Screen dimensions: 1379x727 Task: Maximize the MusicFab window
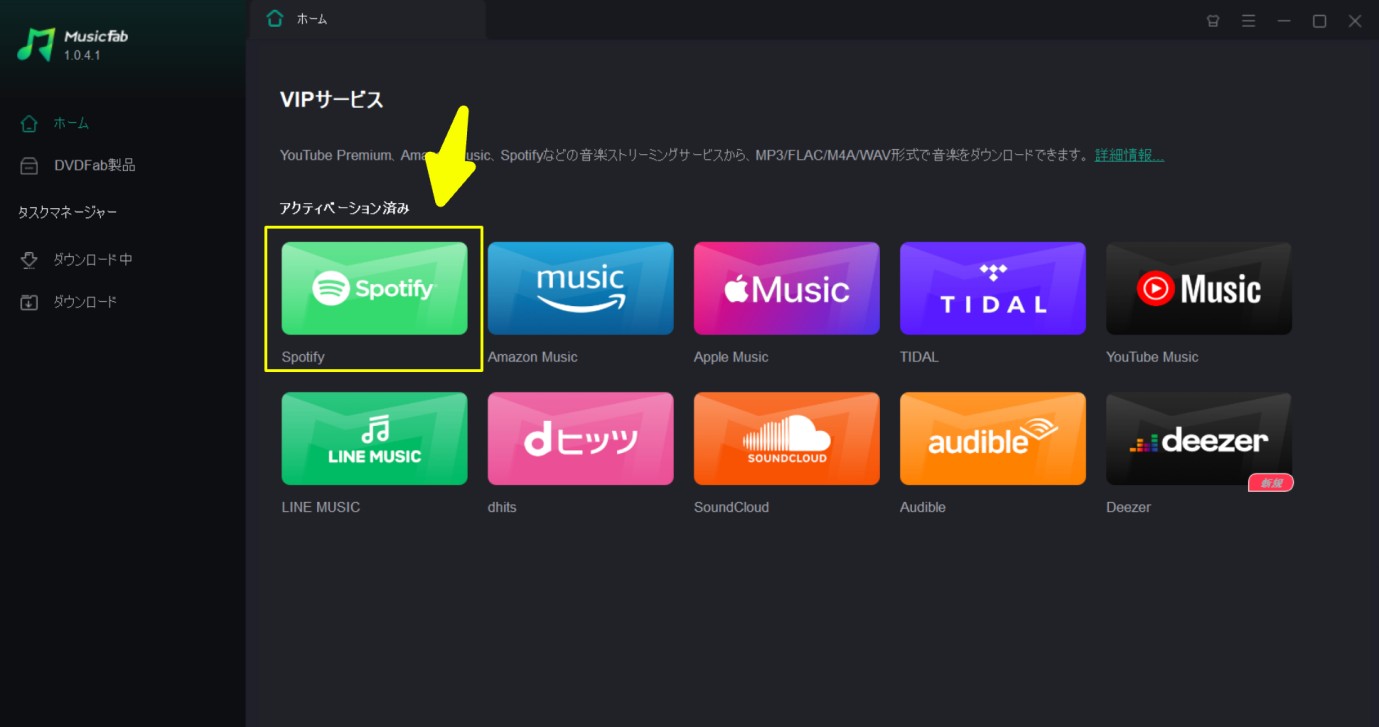pyautogui.click(x=1320, y=20)
